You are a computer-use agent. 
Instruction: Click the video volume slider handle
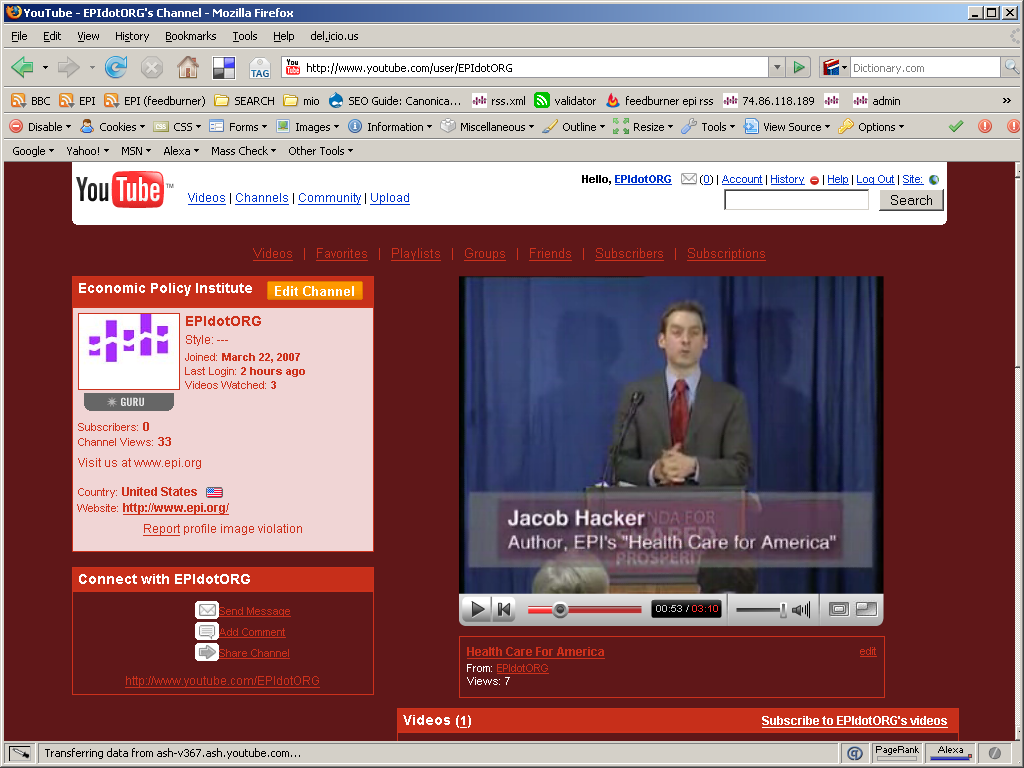point(783,610)
